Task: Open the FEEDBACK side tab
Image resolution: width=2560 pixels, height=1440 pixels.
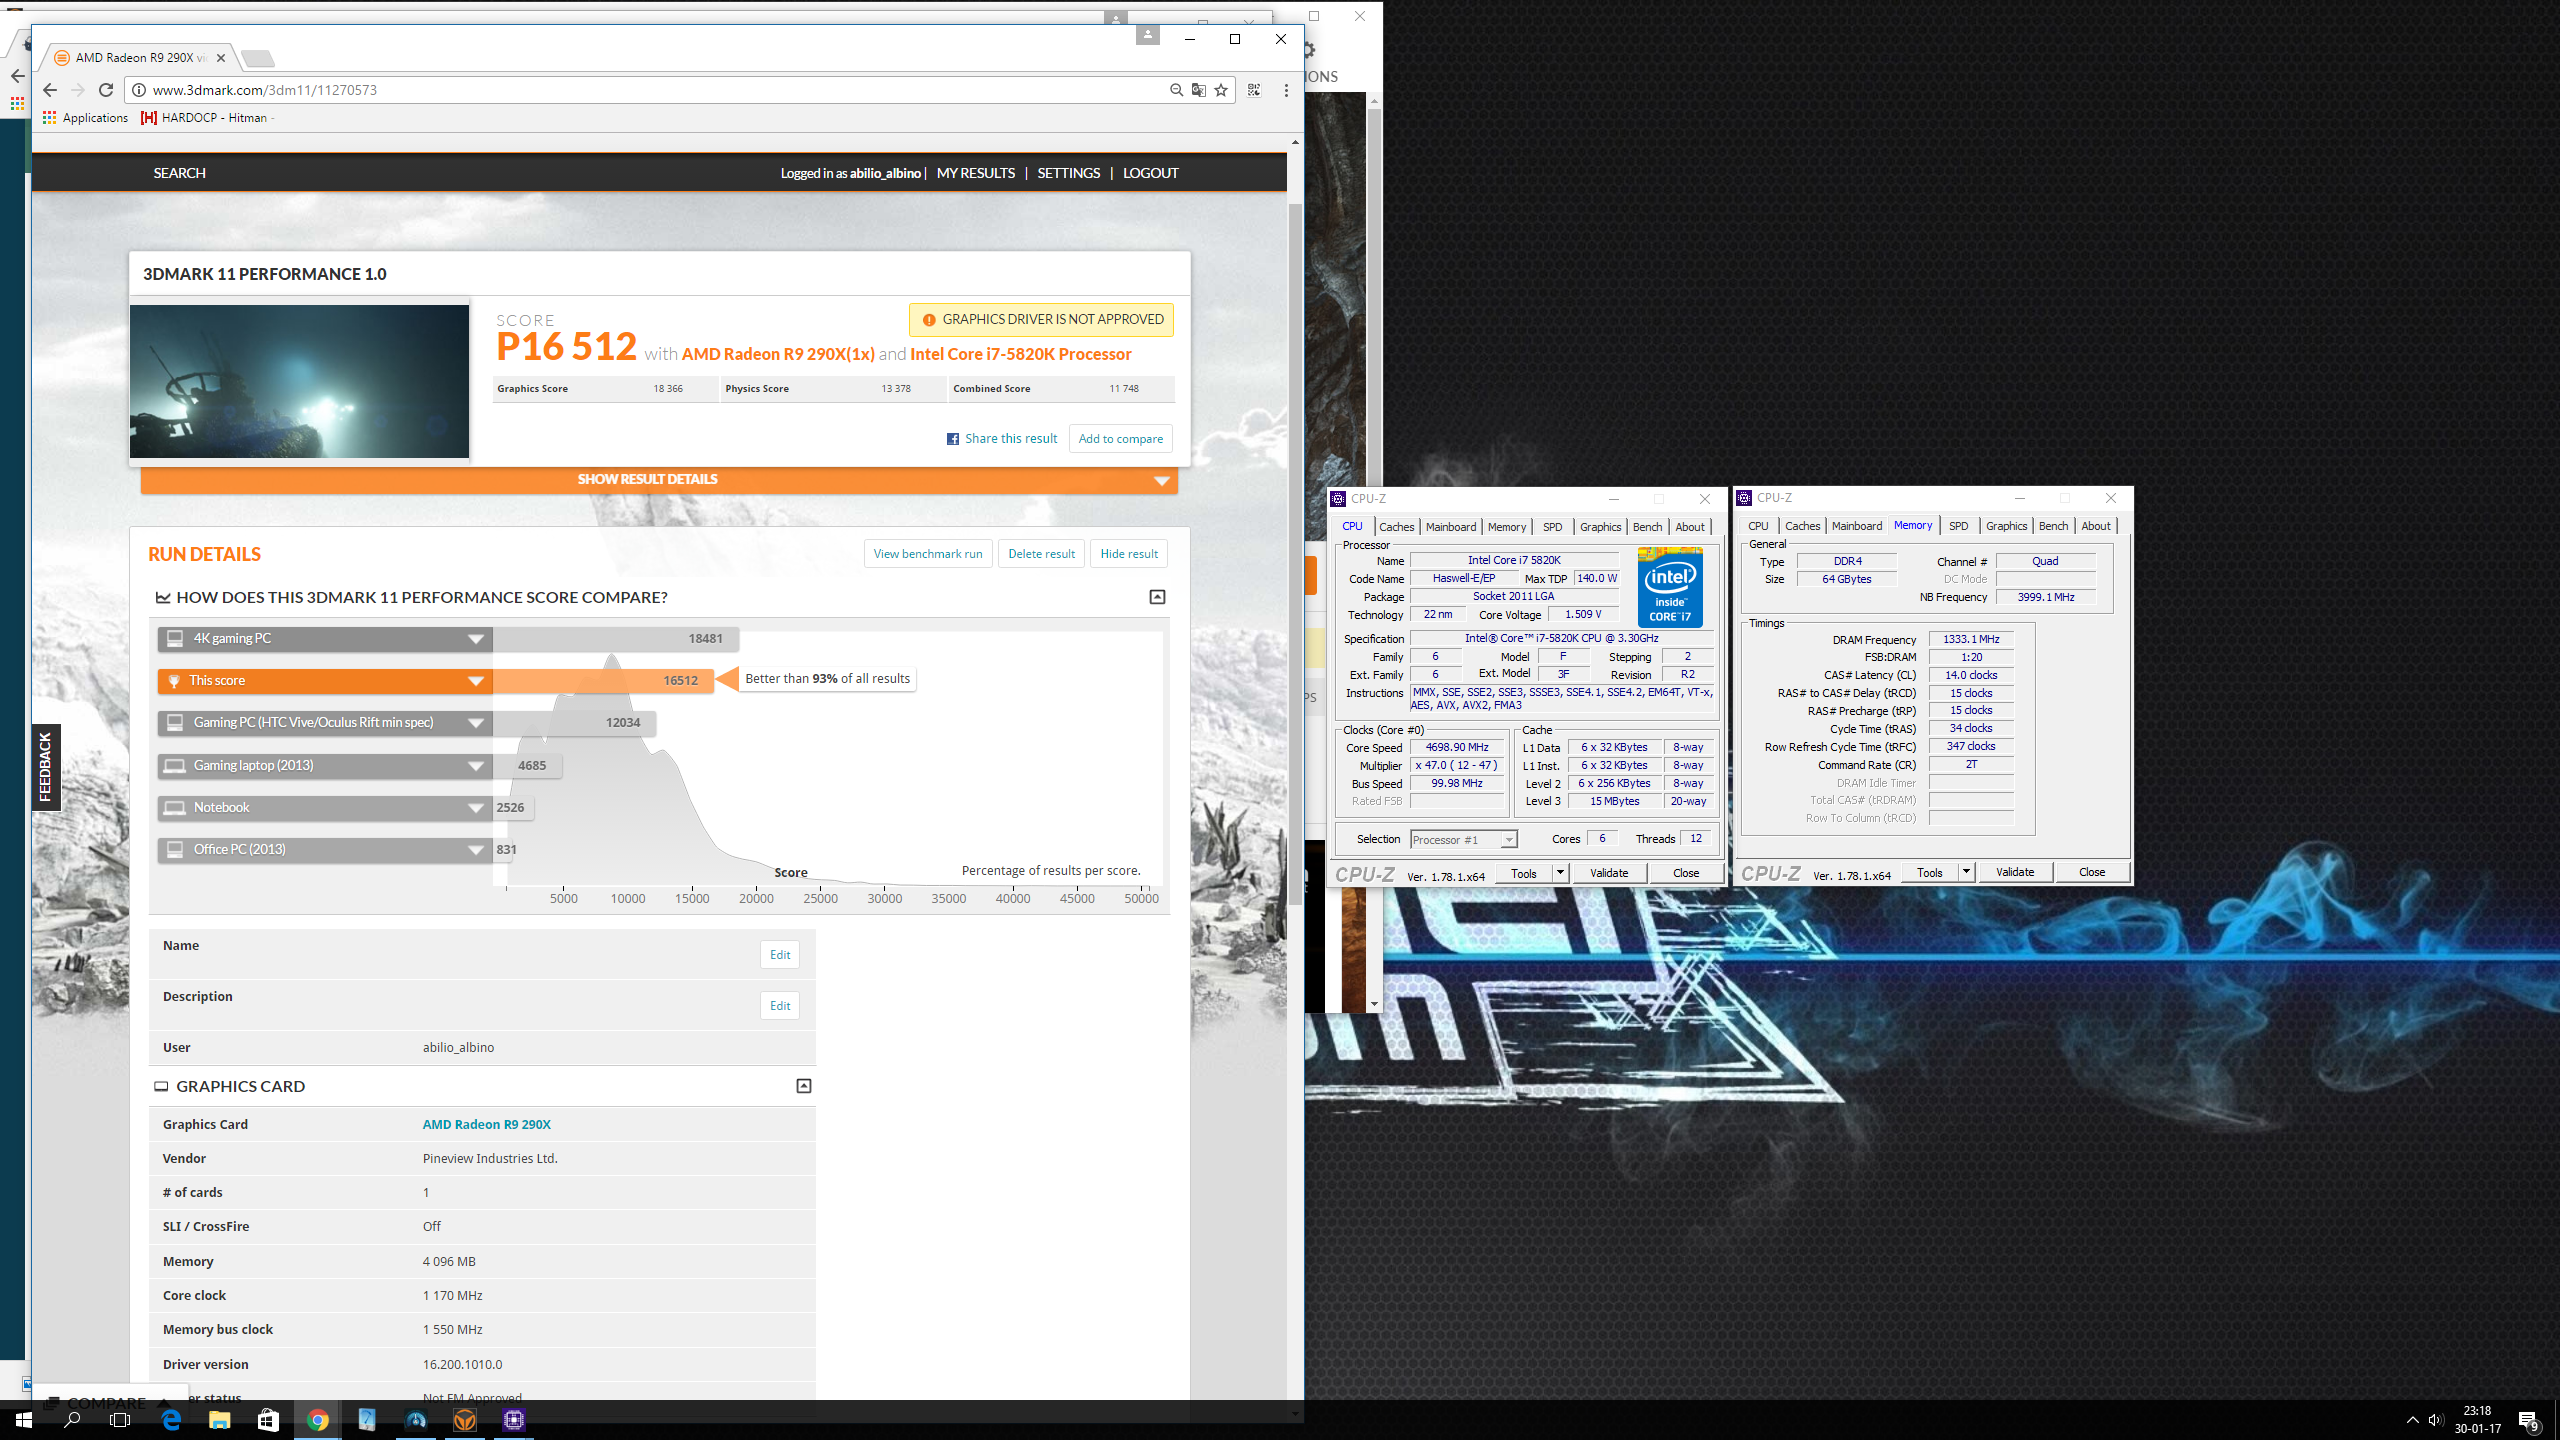Action: (x=46, y=767)
